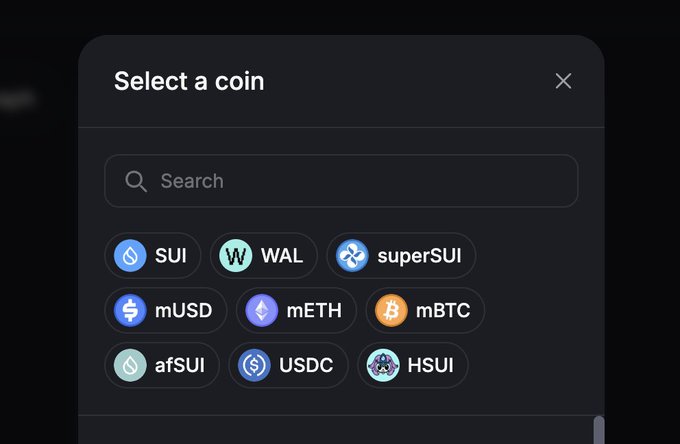Click the USDC circular dollar icon
This screenshot has height=444, width=680.
tap(254, 365)
